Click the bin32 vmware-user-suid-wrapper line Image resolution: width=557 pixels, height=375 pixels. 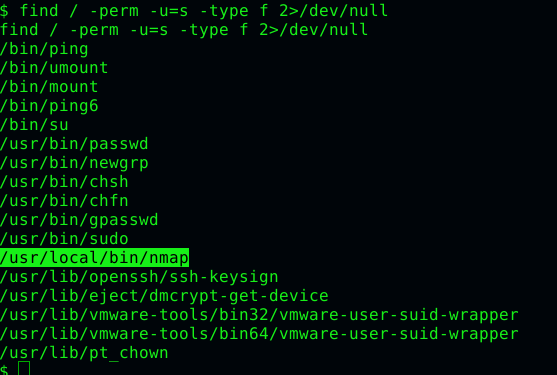(x=259, y=315)
